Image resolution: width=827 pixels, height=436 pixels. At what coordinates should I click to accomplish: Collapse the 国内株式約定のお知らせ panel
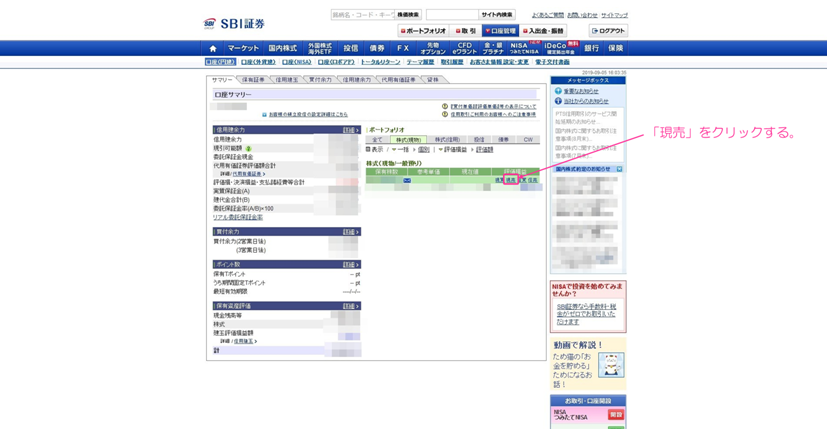click(619, 169)
